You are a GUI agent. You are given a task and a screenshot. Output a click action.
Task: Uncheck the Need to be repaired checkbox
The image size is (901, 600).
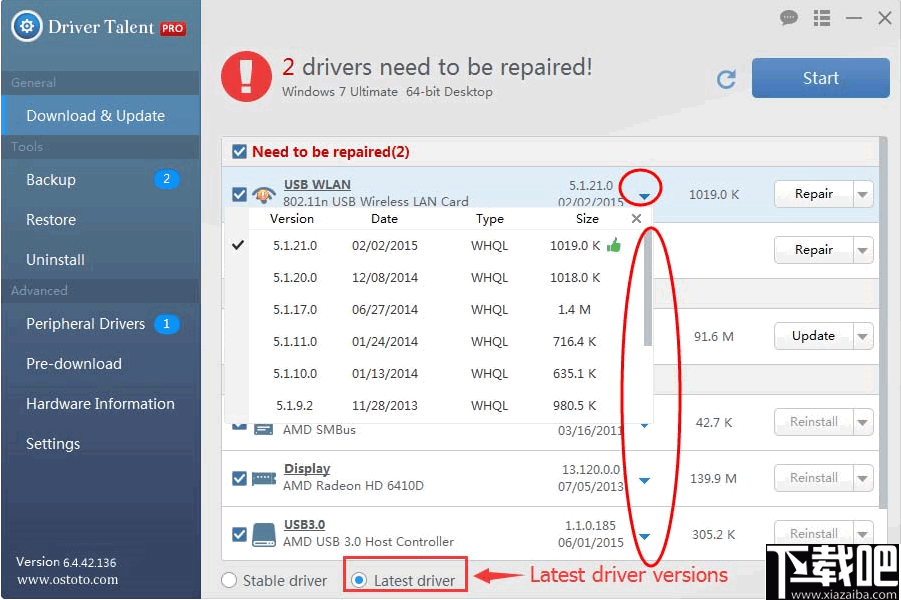[237, 151]
